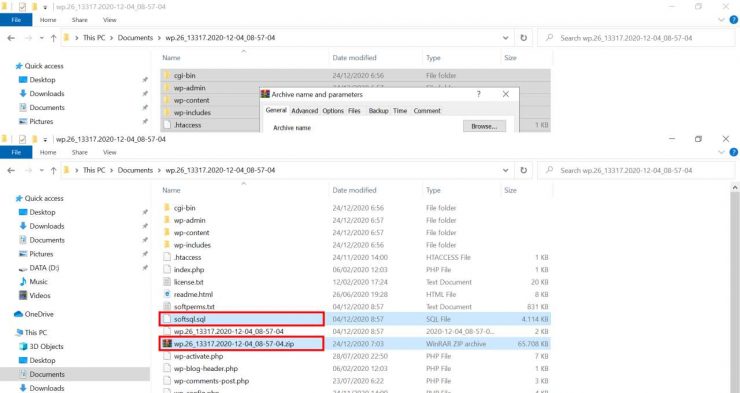Open View tab in window listing softsql.sql
The image size is (740, 393).
tap(109, 152)
